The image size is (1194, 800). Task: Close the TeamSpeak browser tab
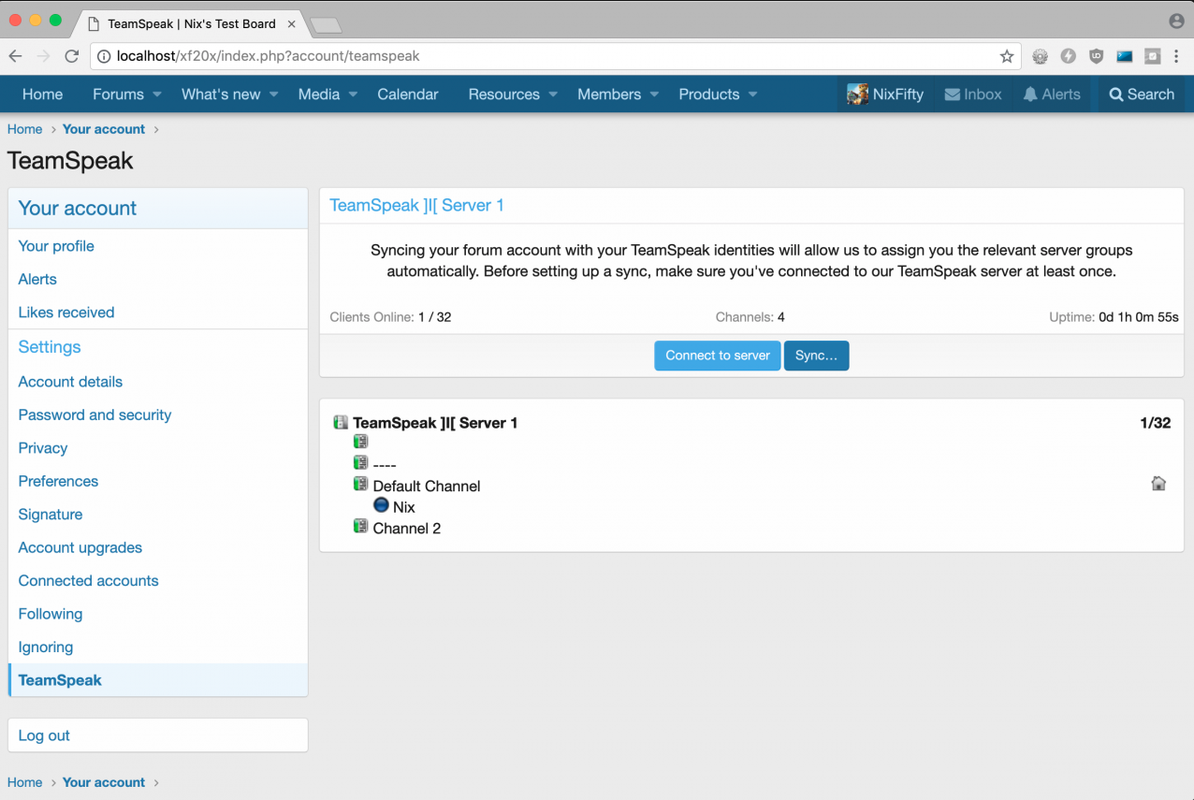[291, 24]
